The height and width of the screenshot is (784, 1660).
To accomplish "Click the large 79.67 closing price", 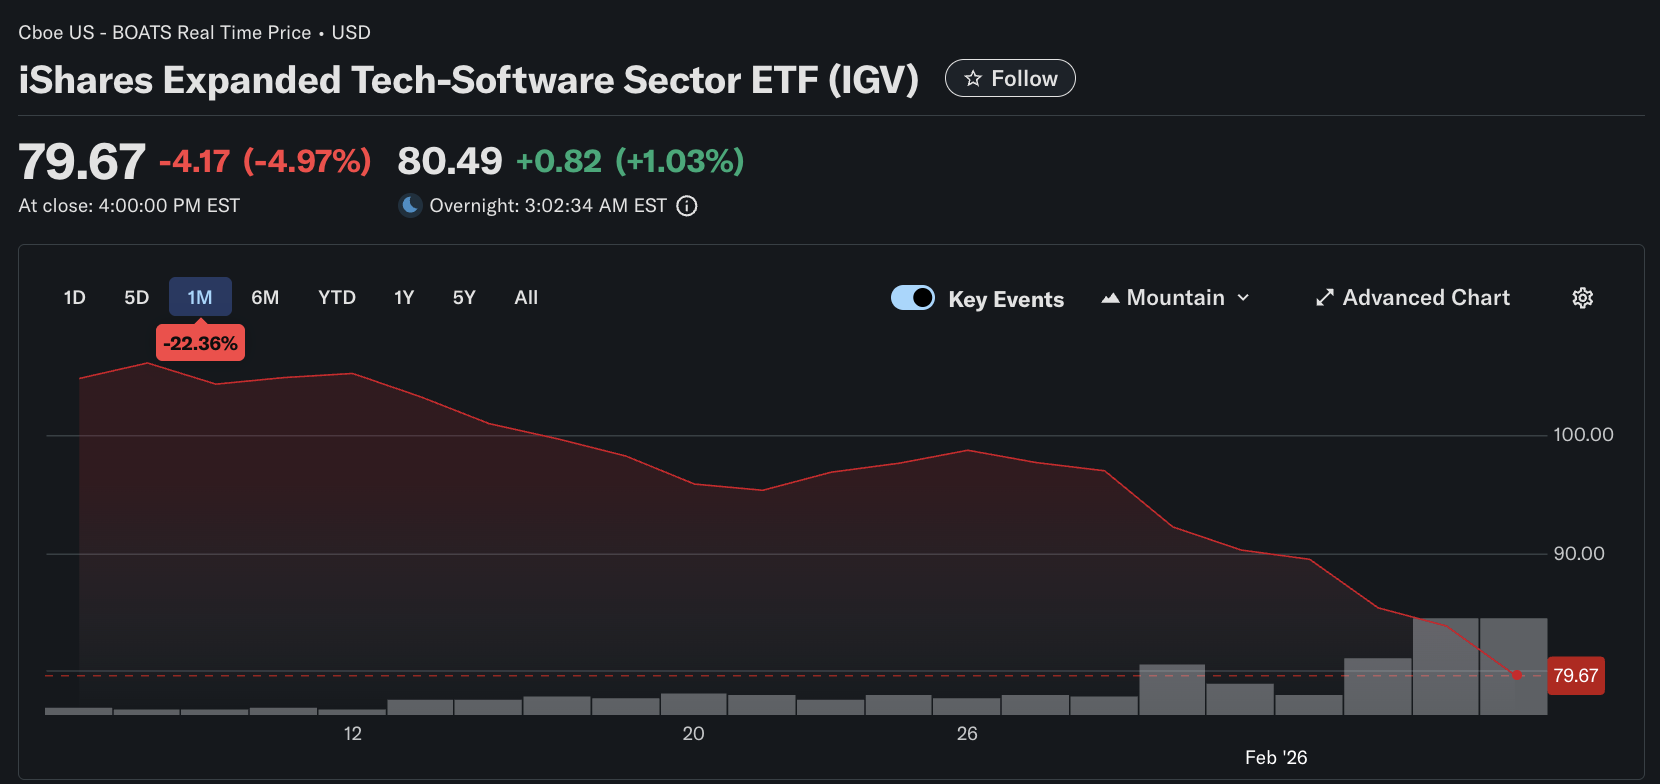I will (x=82, y=162).
